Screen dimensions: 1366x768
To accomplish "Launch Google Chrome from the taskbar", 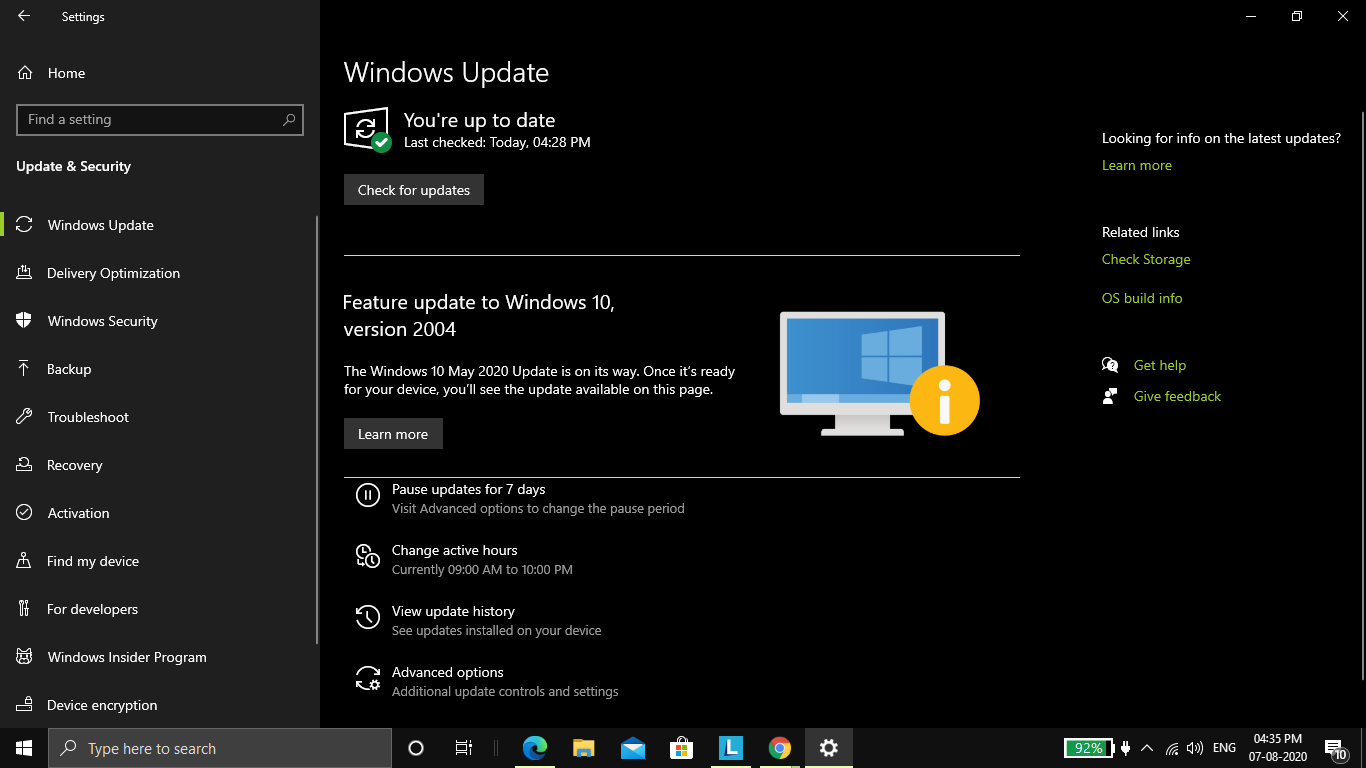I will (780, 748).
